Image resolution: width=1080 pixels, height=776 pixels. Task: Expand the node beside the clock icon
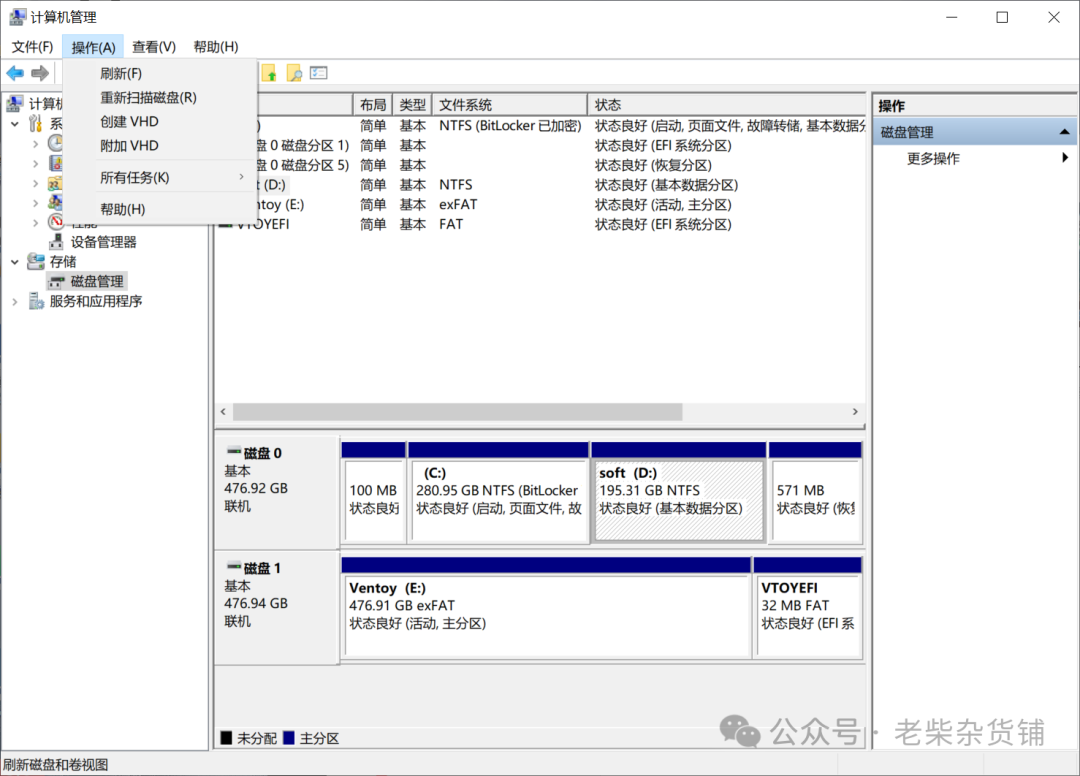pyautogui.click(x=36, y=144)
